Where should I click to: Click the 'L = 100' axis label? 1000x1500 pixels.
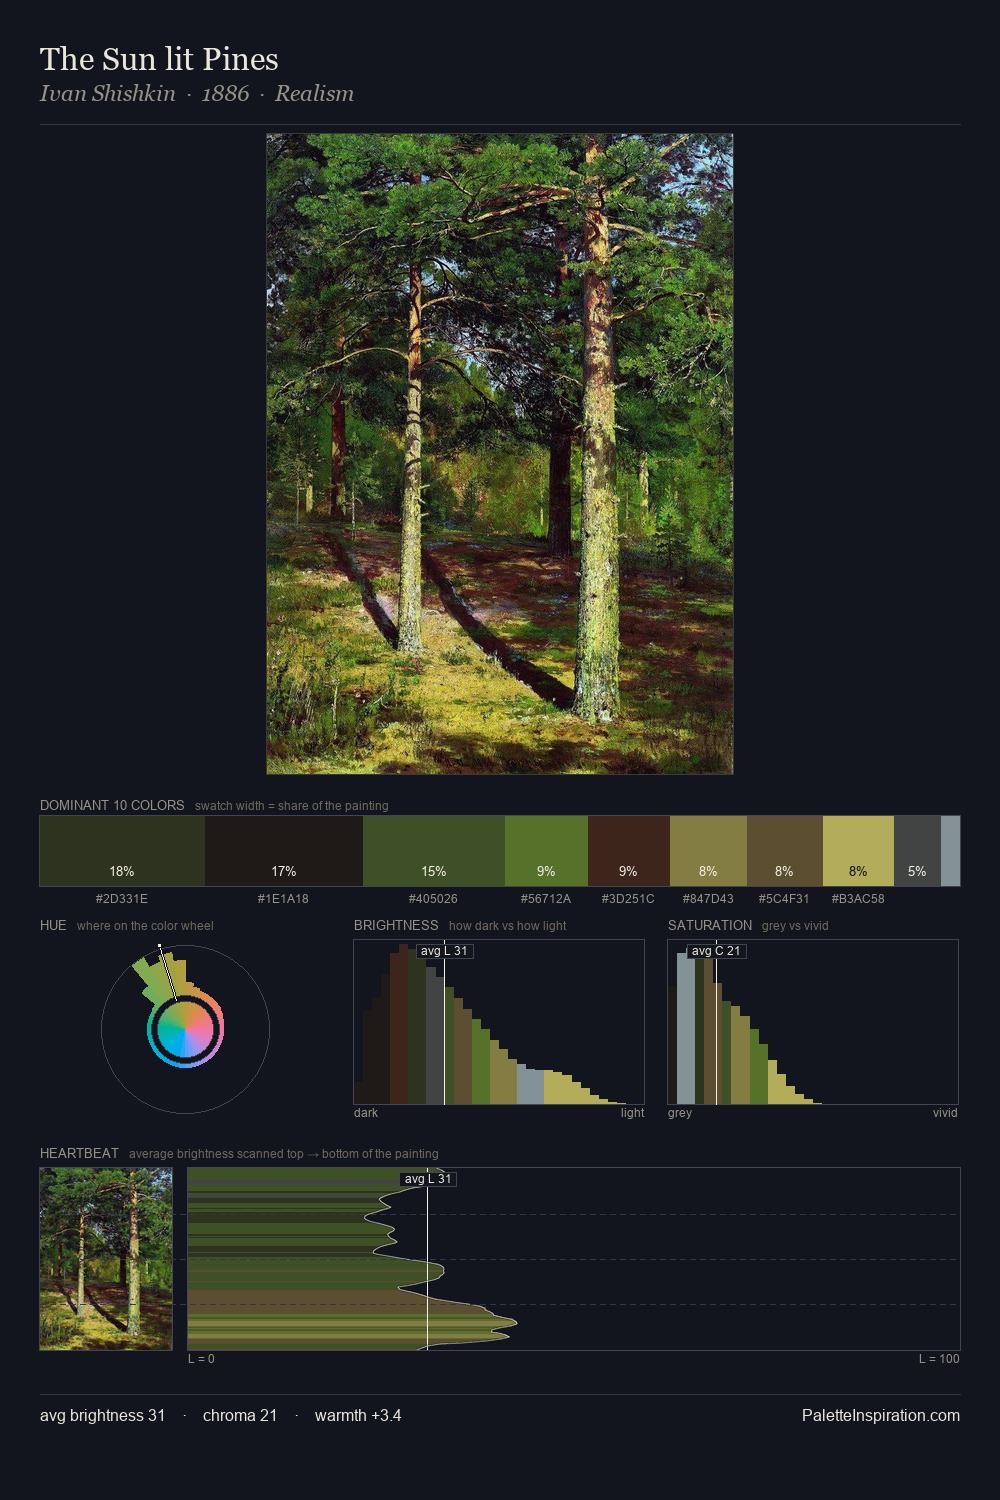939,1359
